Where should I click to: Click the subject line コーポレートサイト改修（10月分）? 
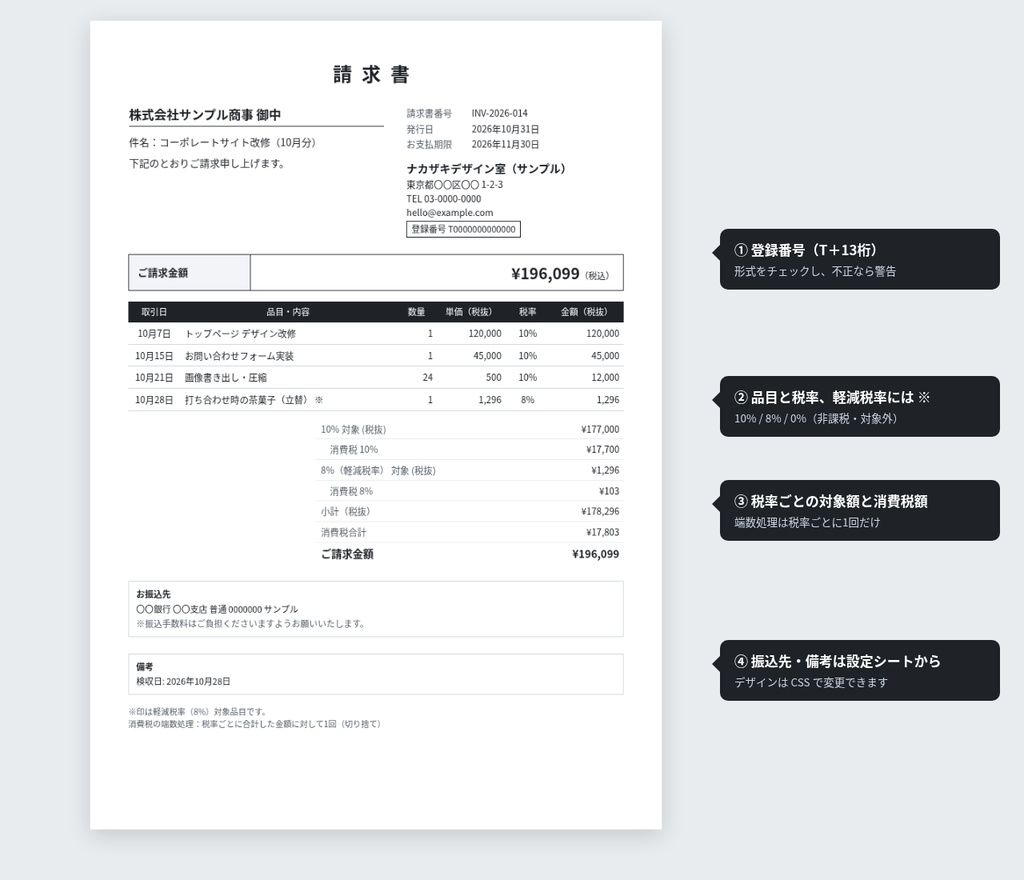click(x=238, y=142)
